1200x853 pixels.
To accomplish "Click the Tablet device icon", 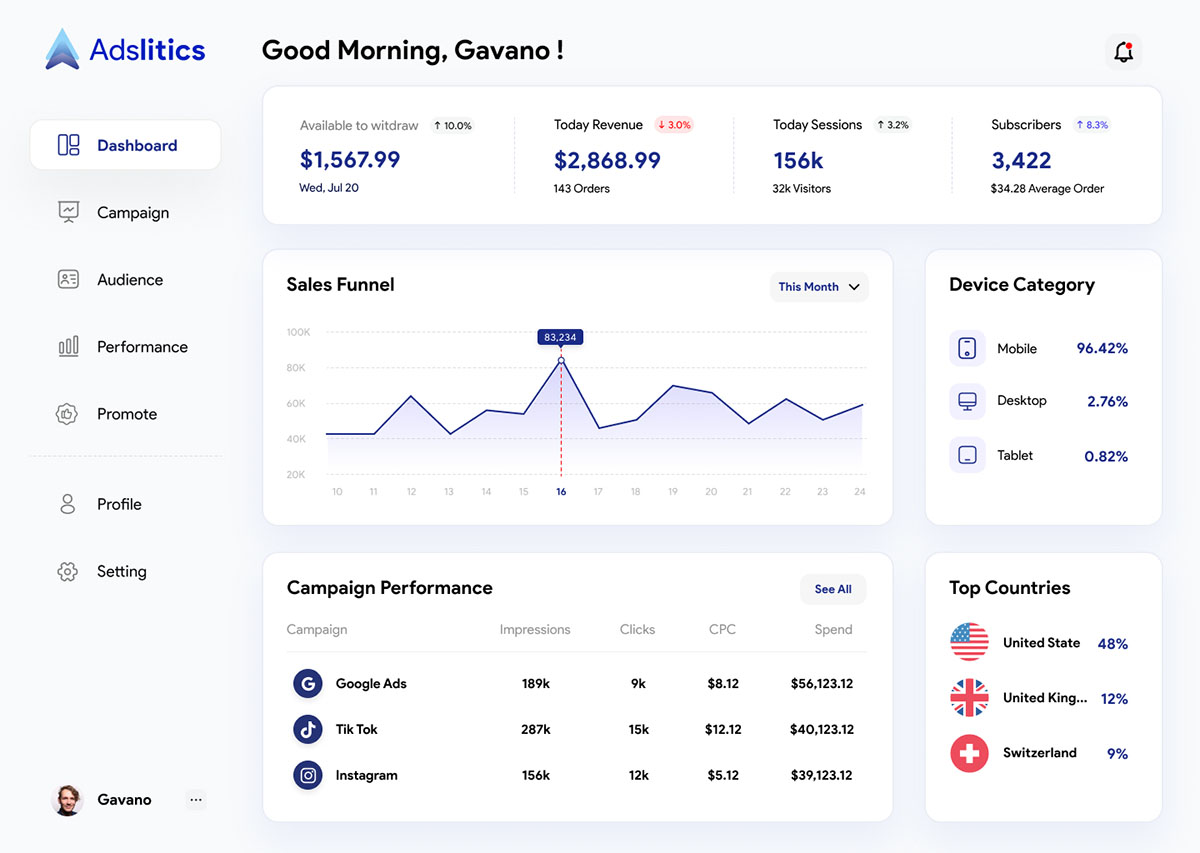I will pyautogui.click(x=967, y=455).
